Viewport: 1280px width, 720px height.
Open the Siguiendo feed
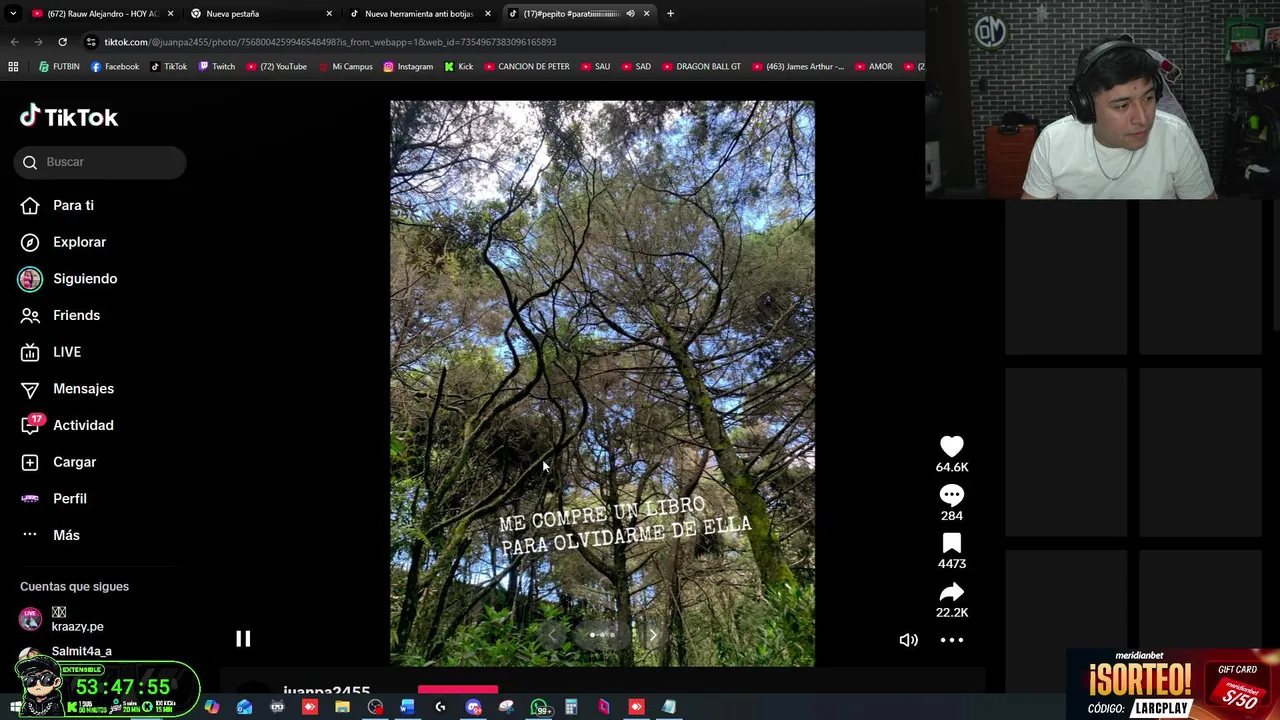coord(85,279)
